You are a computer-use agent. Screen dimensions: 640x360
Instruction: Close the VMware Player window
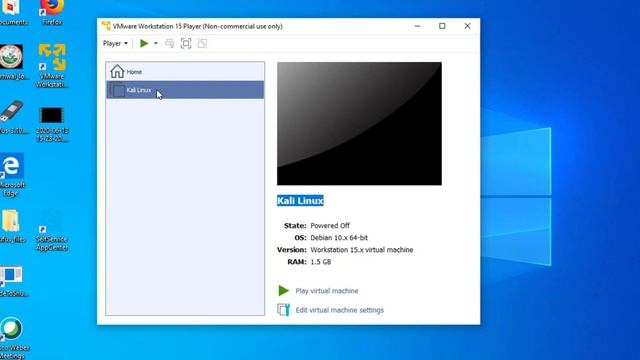[467, 26]
